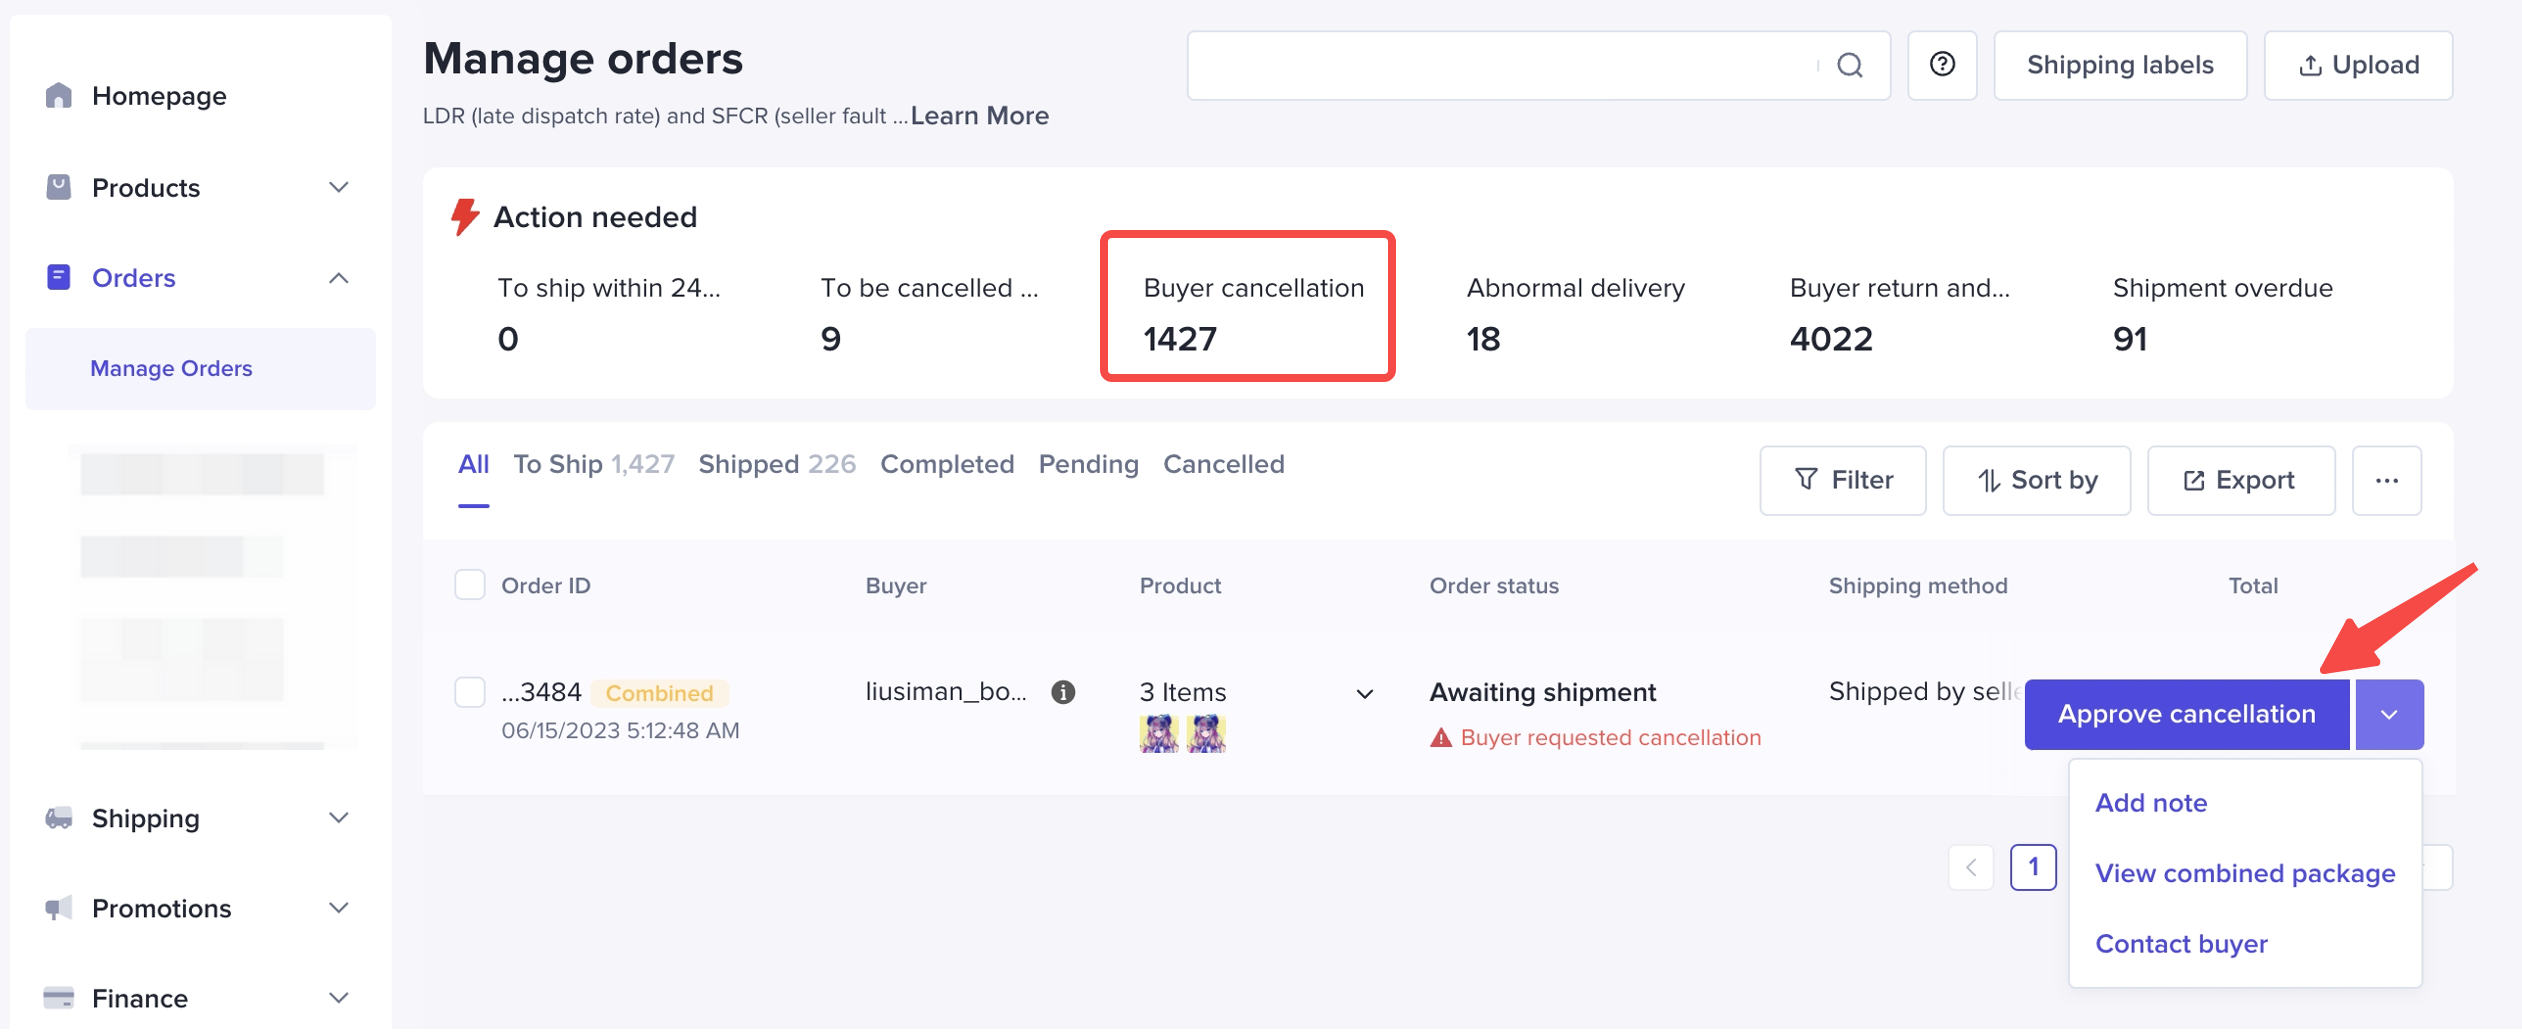The height and width of the screenshot is (1032, 2522).
Task: Click the Finance card icon
Action: click(x=59, y=998)
